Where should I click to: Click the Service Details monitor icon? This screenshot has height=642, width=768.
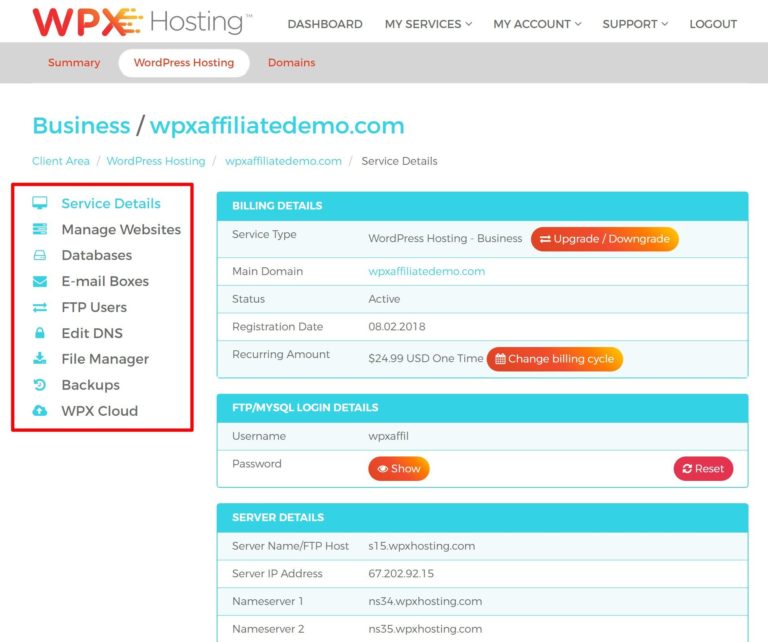(40, 203)
